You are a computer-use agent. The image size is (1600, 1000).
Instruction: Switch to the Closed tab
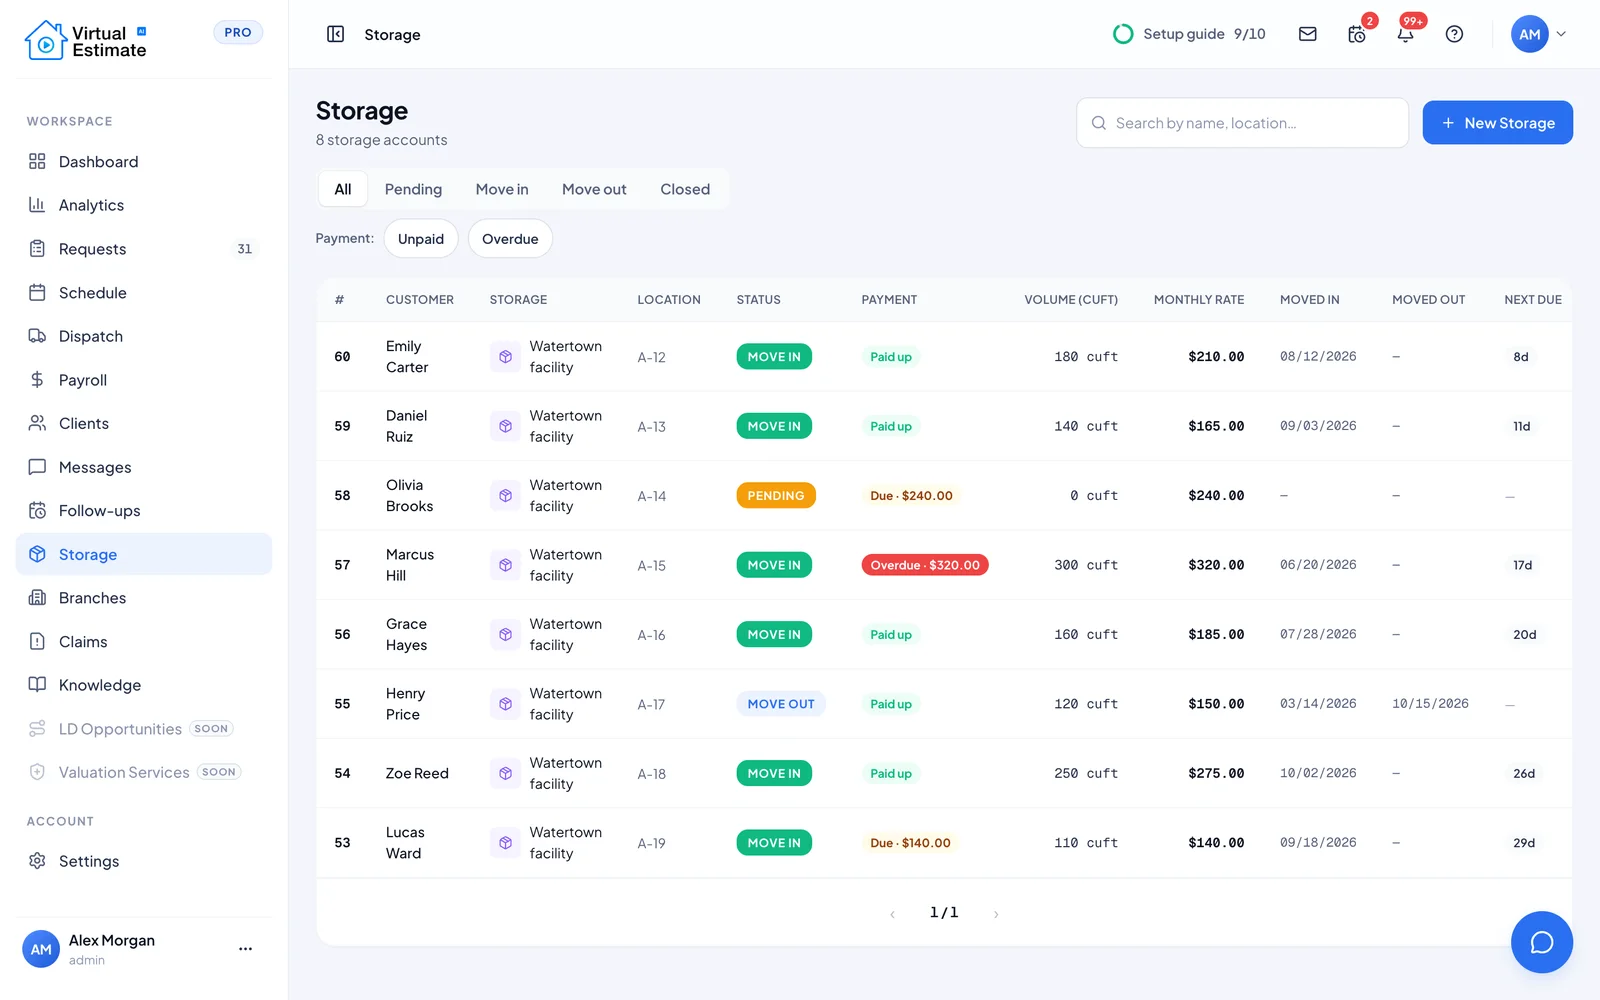685,189
